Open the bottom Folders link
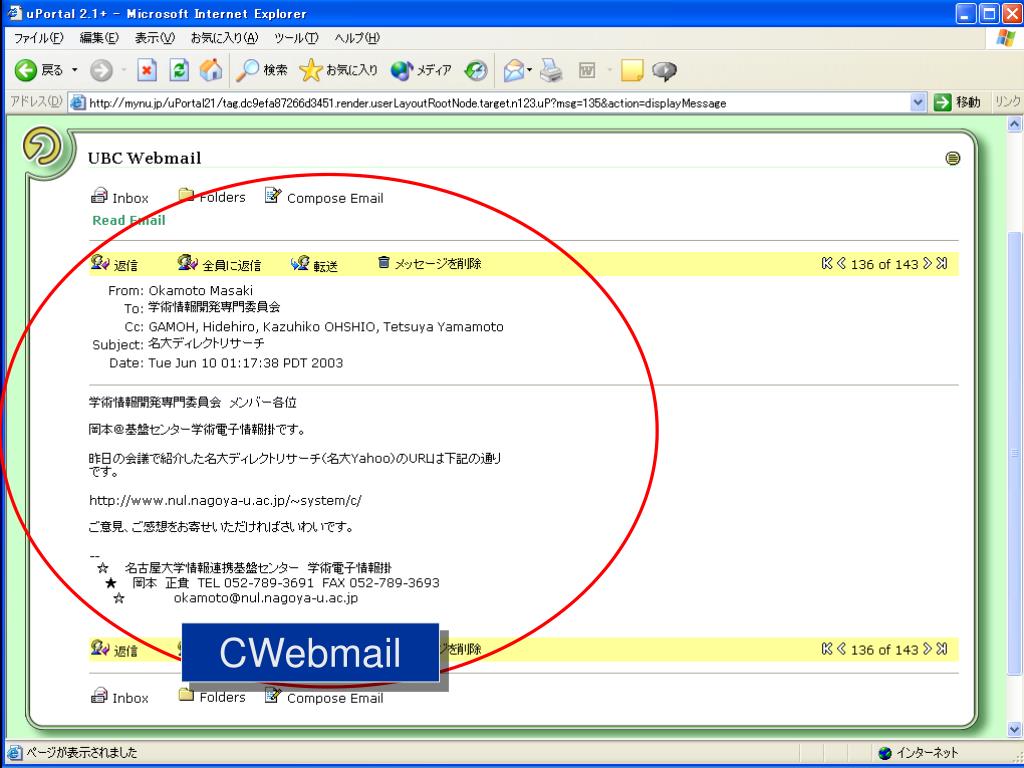1024x768 pixels. coord(212,696)
